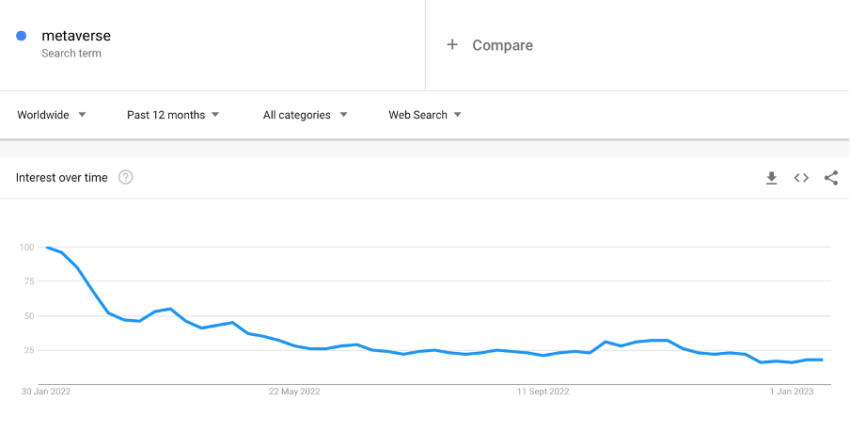Click the 22 May 2022 axis label
Image resolution: width=850 pixels, height=448 pixels.
point(294,392)
